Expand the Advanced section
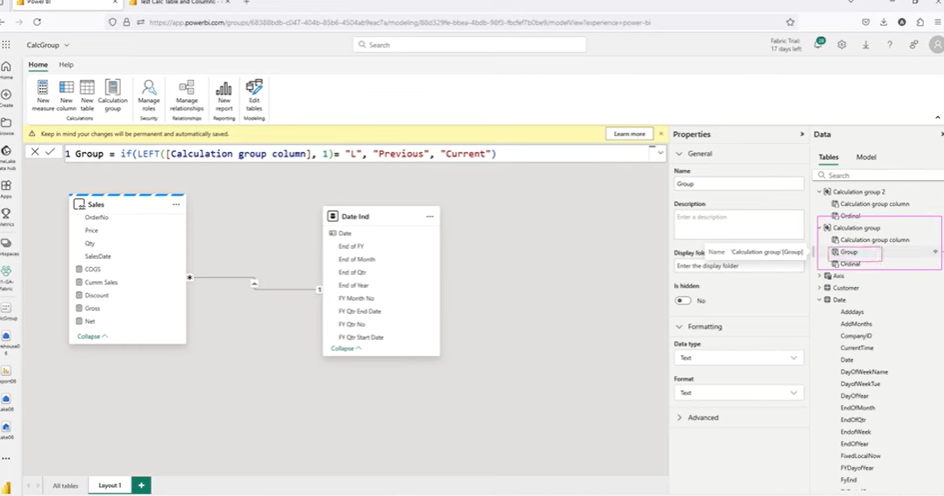944x496 pixels. [x=679, y=417]
